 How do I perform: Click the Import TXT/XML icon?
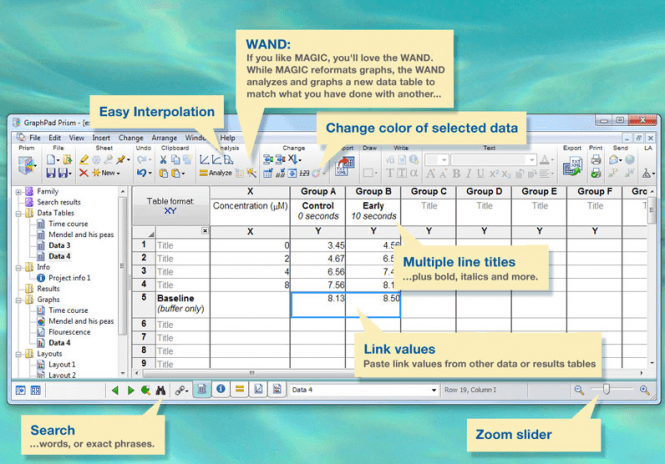345,166
